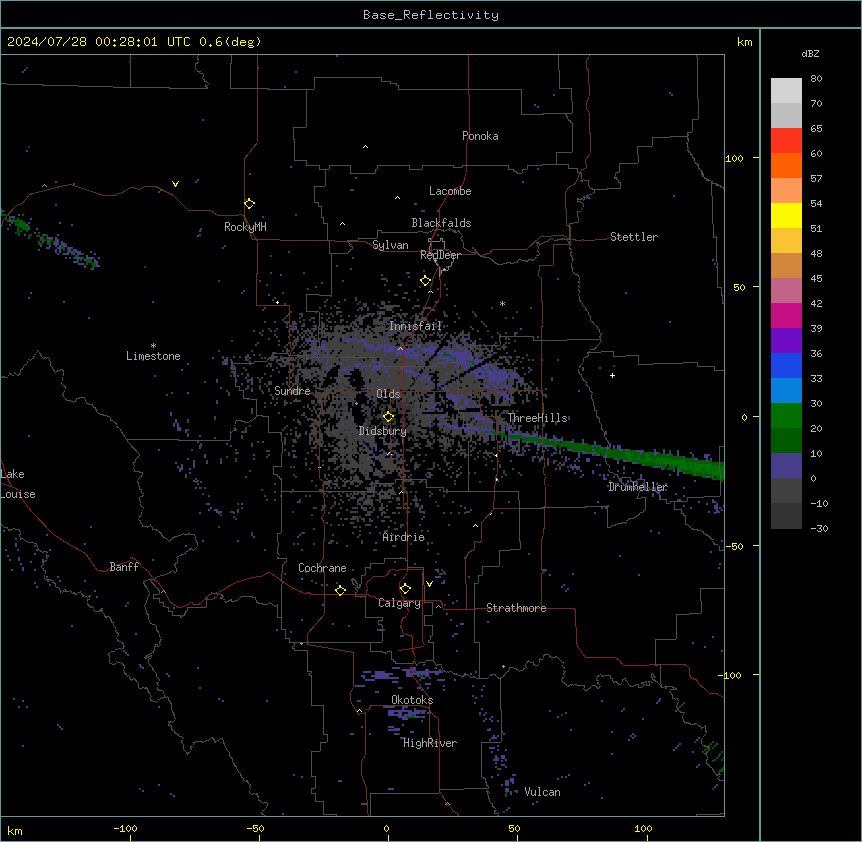
Task: Click the lightest gray 70-80 dBZ legend swatch
Action: 786,91
